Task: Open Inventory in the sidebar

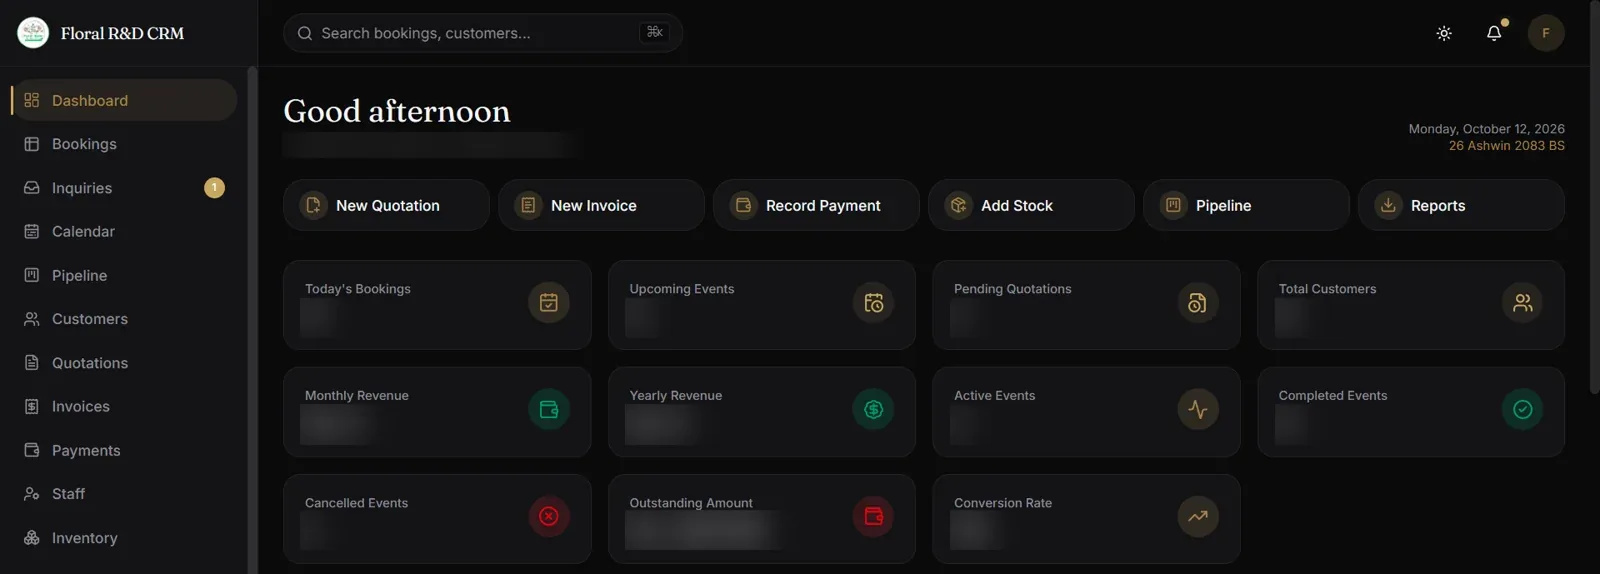Action: tap(124, 538)
